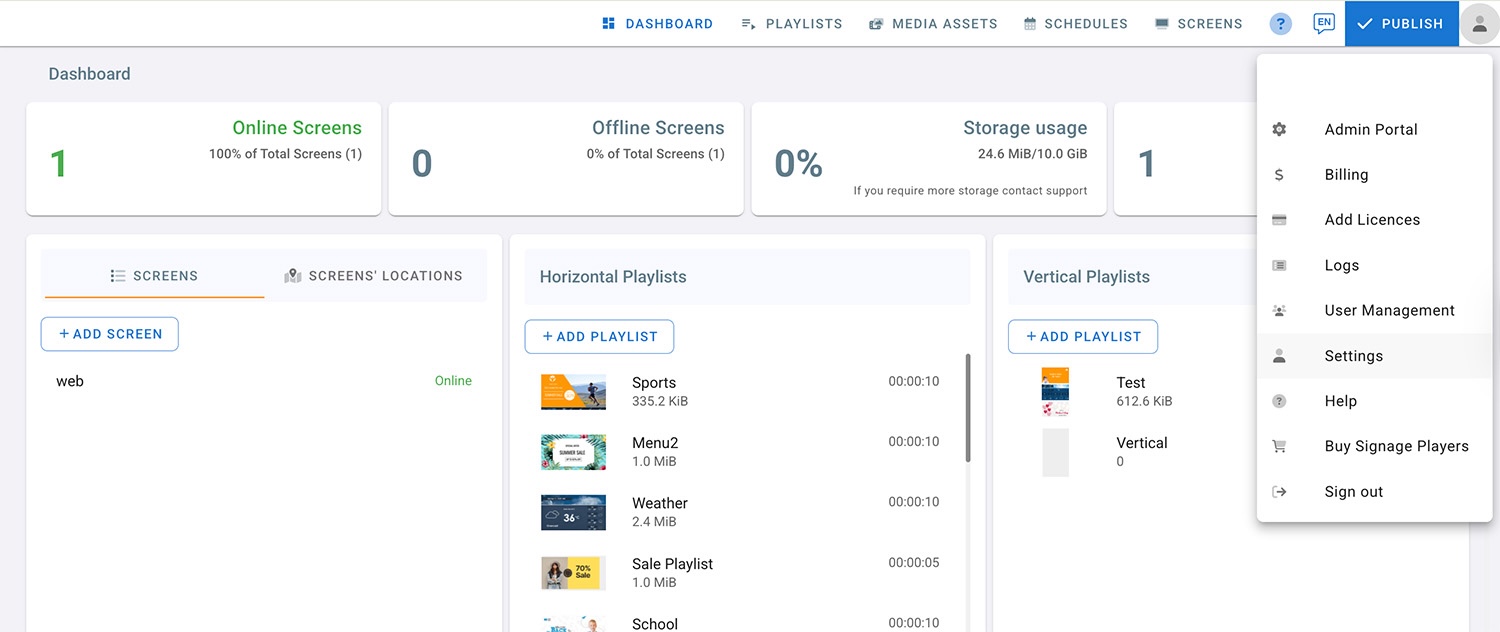Click the horizontal playlists scrollbar
This screenshot has height=632, width=1500.
point(967,408)
